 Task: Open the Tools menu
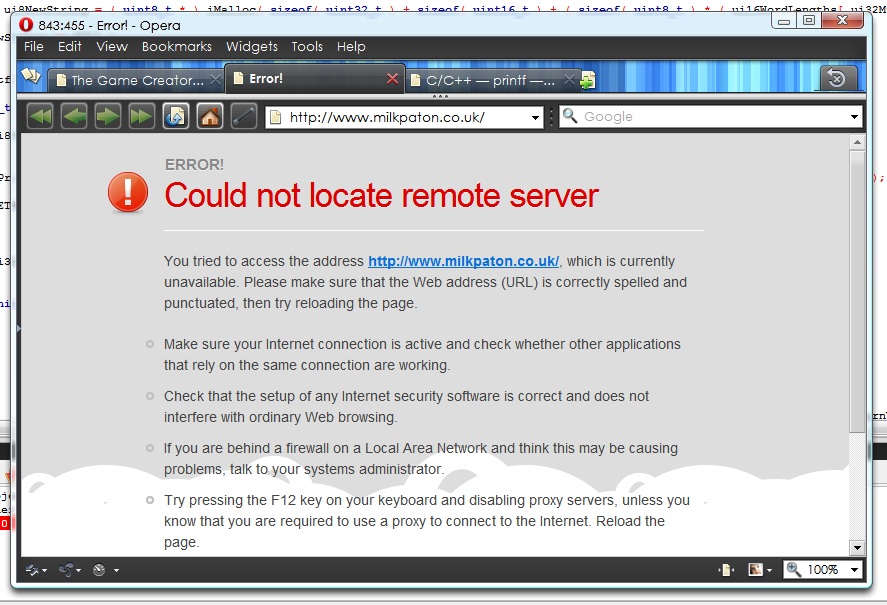tap(307, 47)
